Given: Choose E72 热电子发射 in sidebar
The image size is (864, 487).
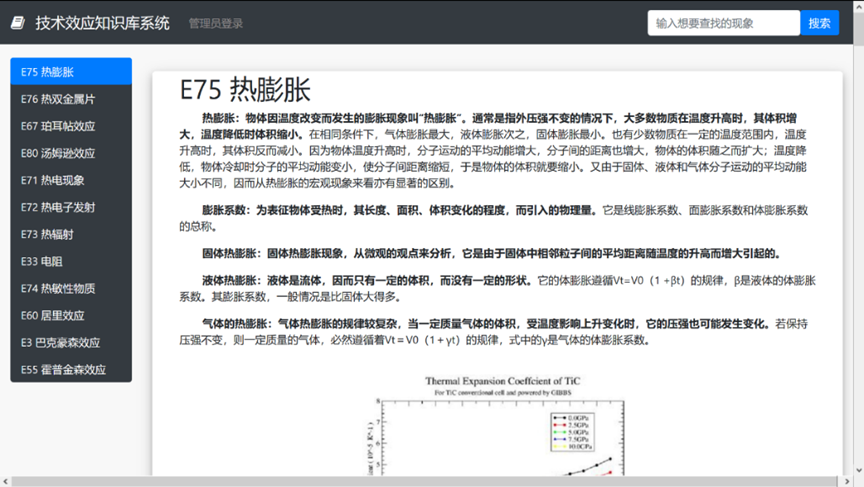Looking at the screenshot, I should click(71, 207).
